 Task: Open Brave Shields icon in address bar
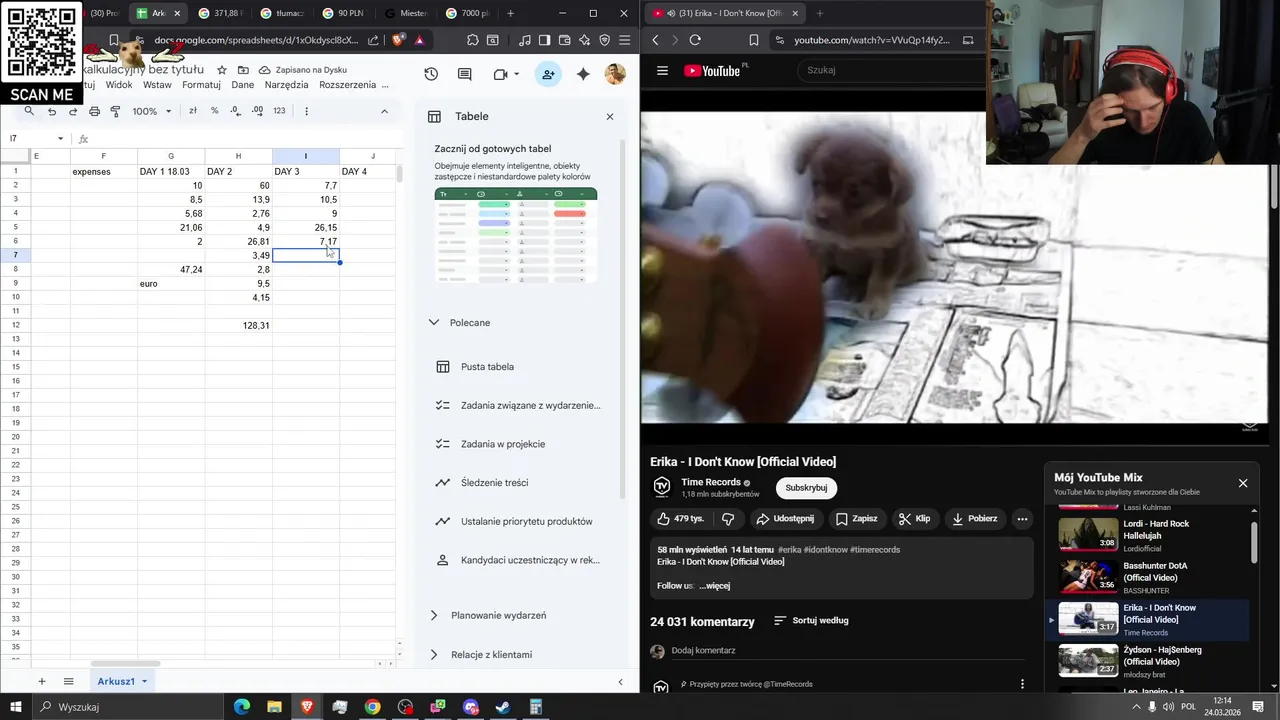(399, 40)
